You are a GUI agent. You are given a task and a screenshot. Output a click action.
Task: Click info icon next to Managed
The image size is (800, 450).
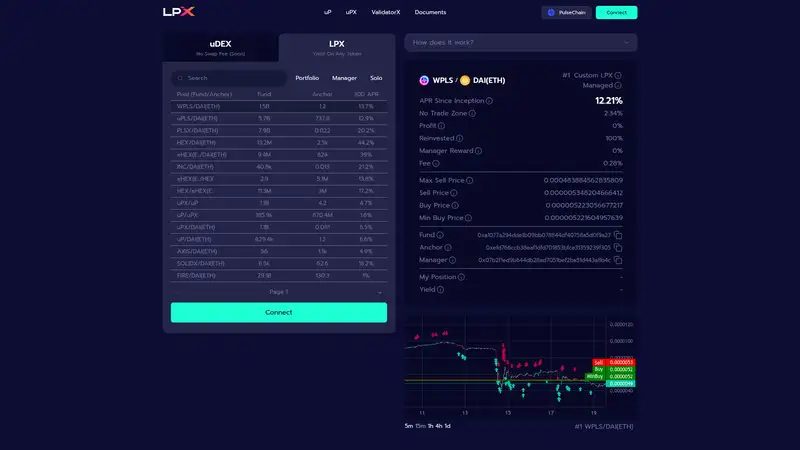click(618, 85)
